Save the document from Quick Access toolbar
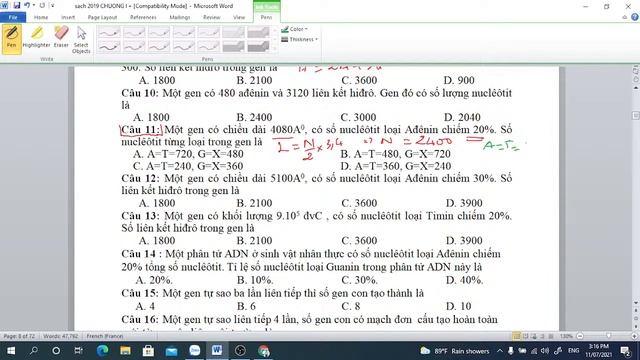Screen dimensions: 640x360 [x=17, y=5]
